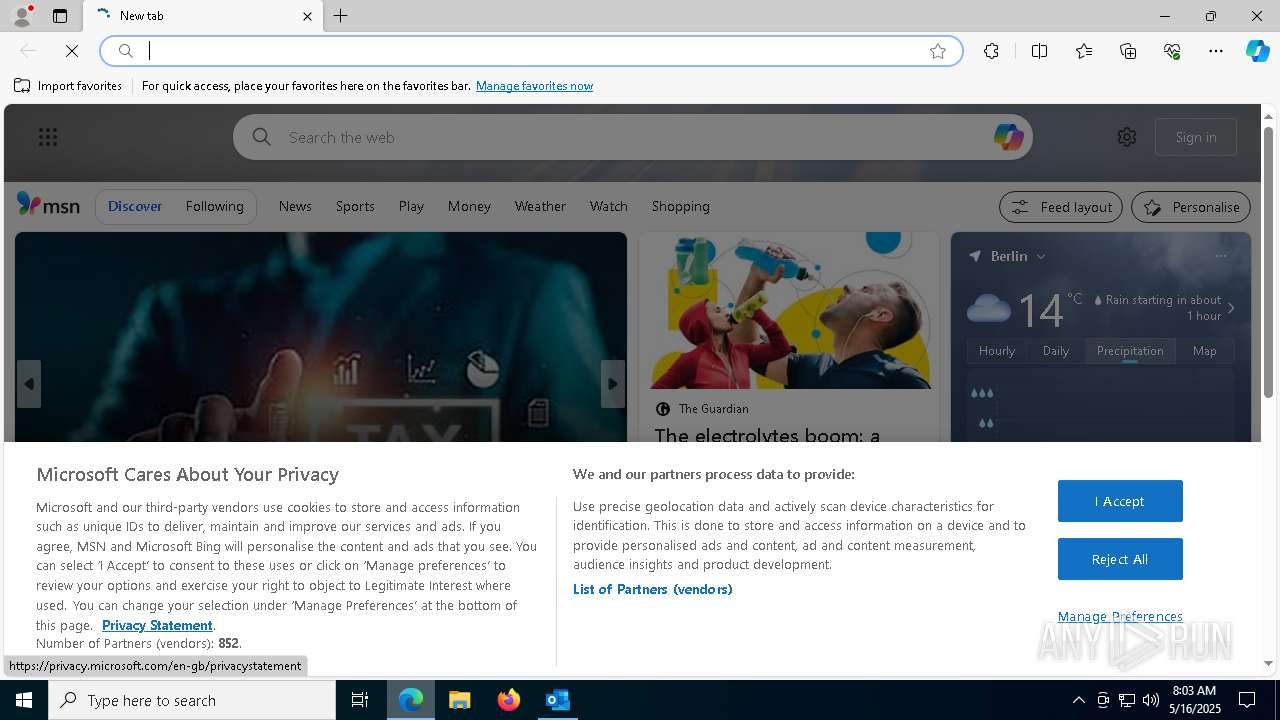1280x720 pixels.
Task: Expand rain forecast chevron arrow
Action: click(x=1231, y=308)
